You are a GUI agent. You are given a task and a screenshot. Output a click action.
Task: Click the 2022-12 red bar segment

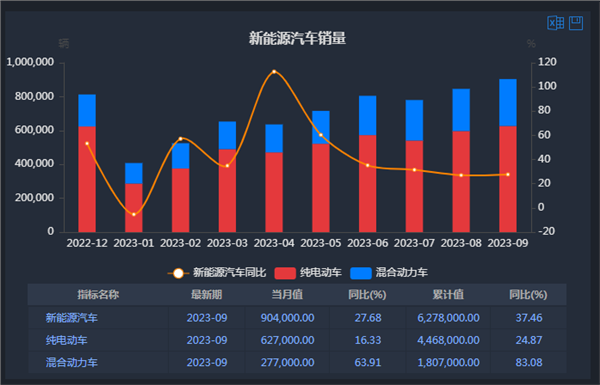tap(87, 179)
